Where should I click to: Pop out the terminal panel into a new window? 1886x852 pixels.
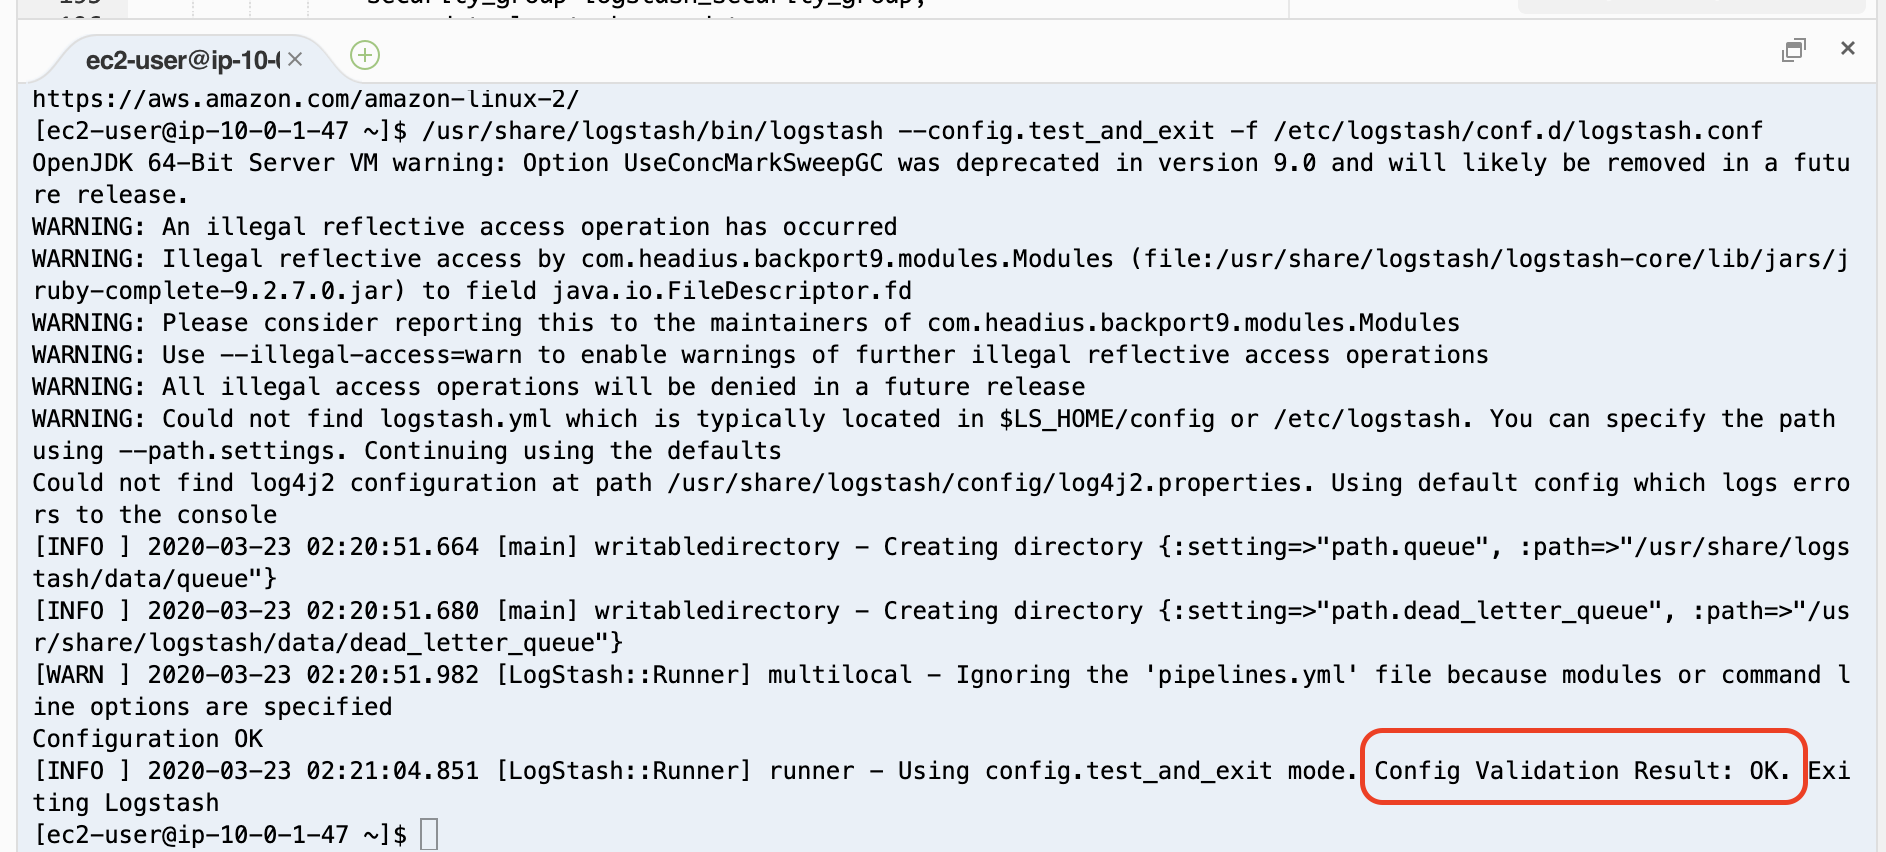(1794, 49)
